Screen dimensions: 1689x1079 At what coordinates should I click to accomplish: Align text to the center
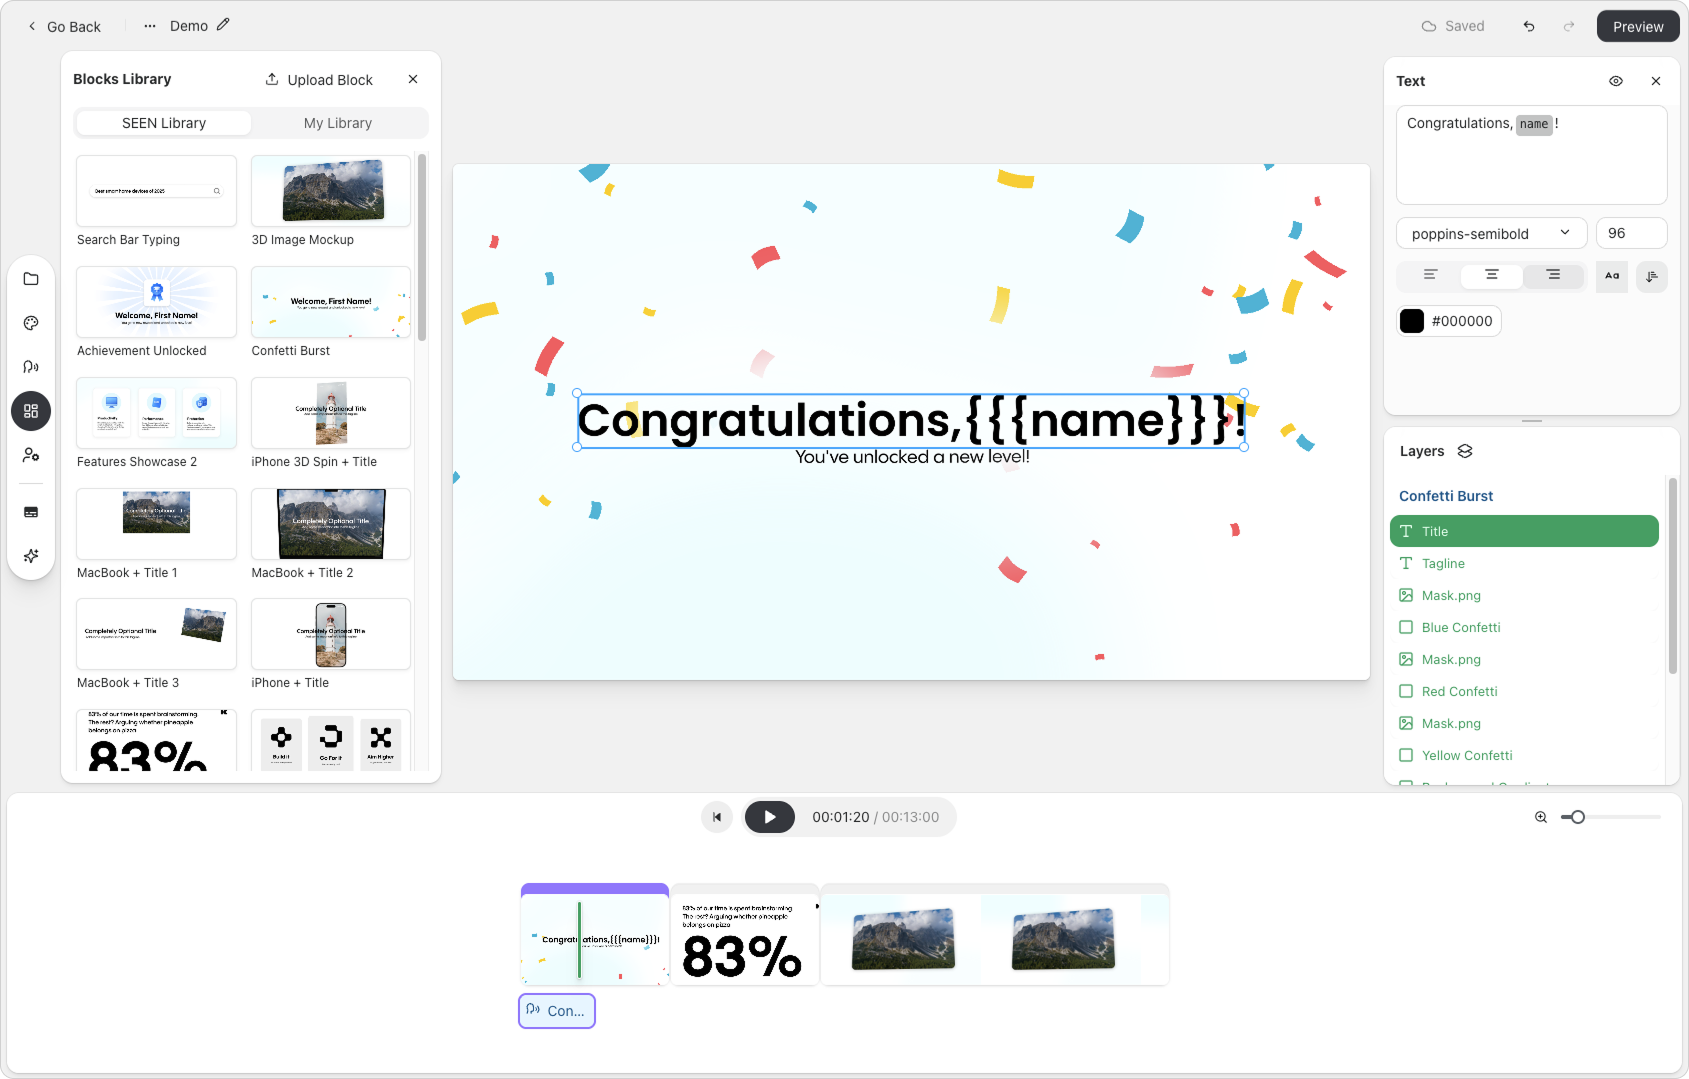[x=1492, y=275]
